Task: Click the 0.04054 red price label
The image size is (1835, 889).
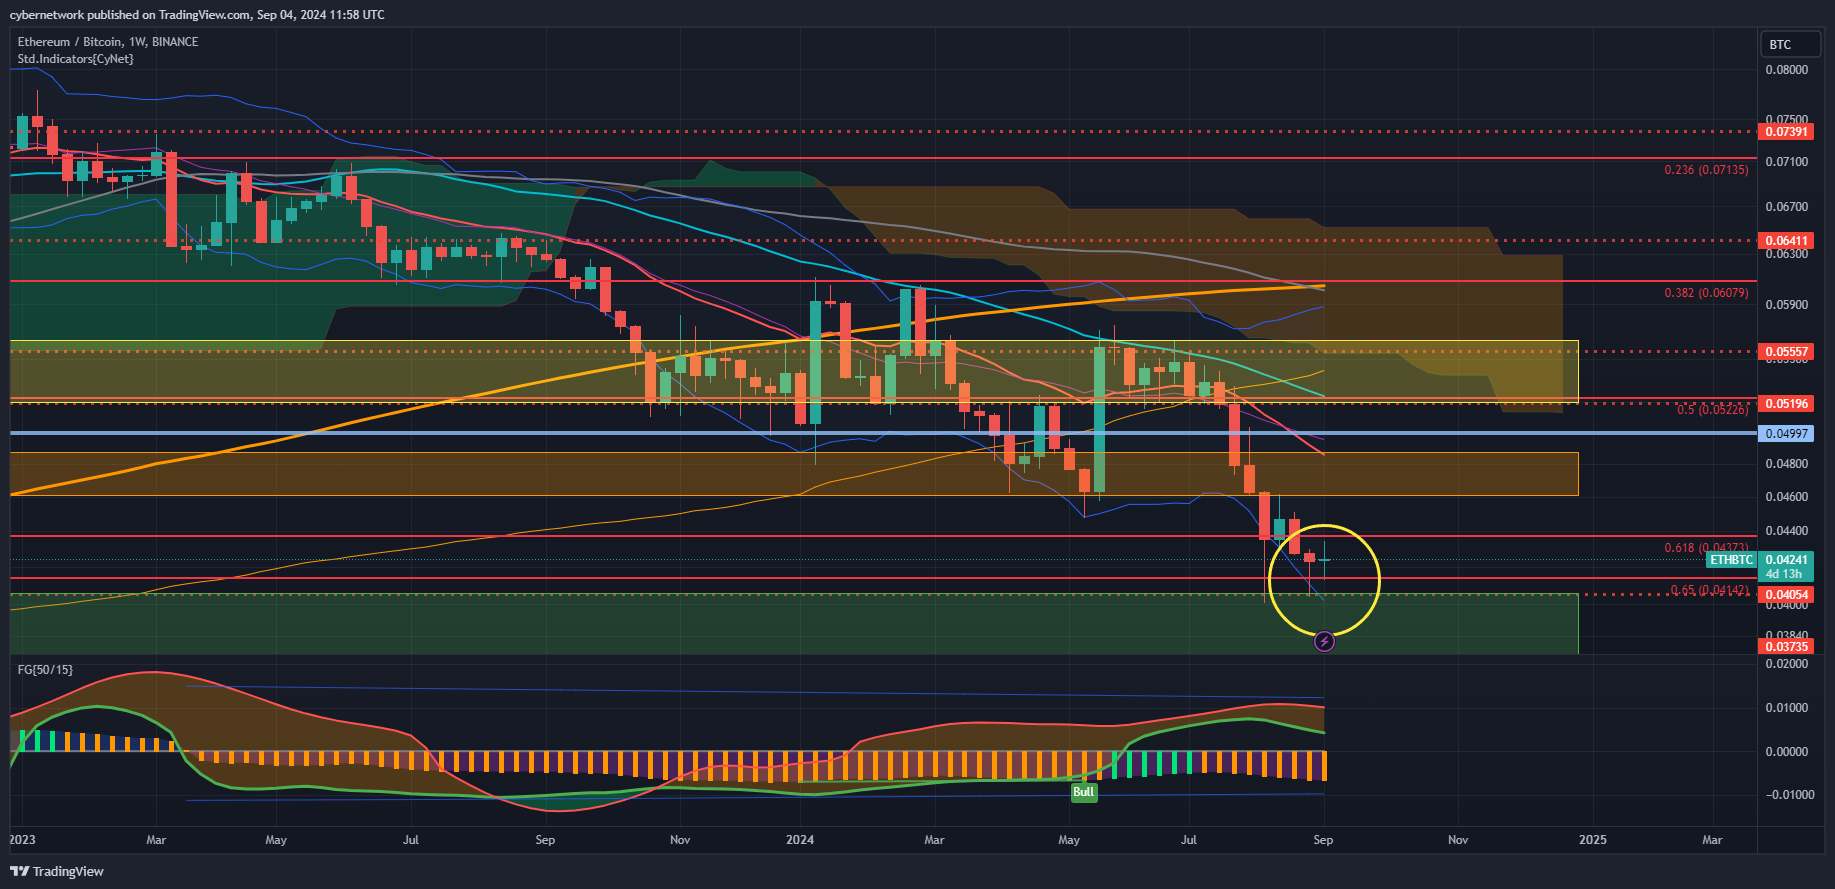Action: [x=1786, y=595]
